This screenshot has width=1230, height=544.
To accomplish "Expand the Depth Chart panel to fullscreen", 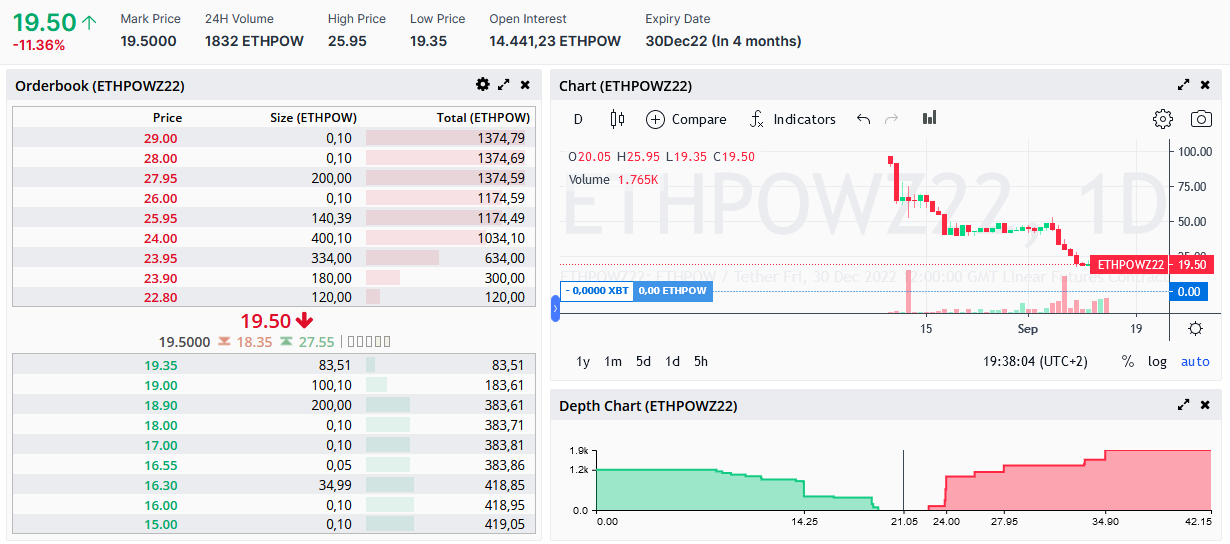I will (x=1184, y=405).
